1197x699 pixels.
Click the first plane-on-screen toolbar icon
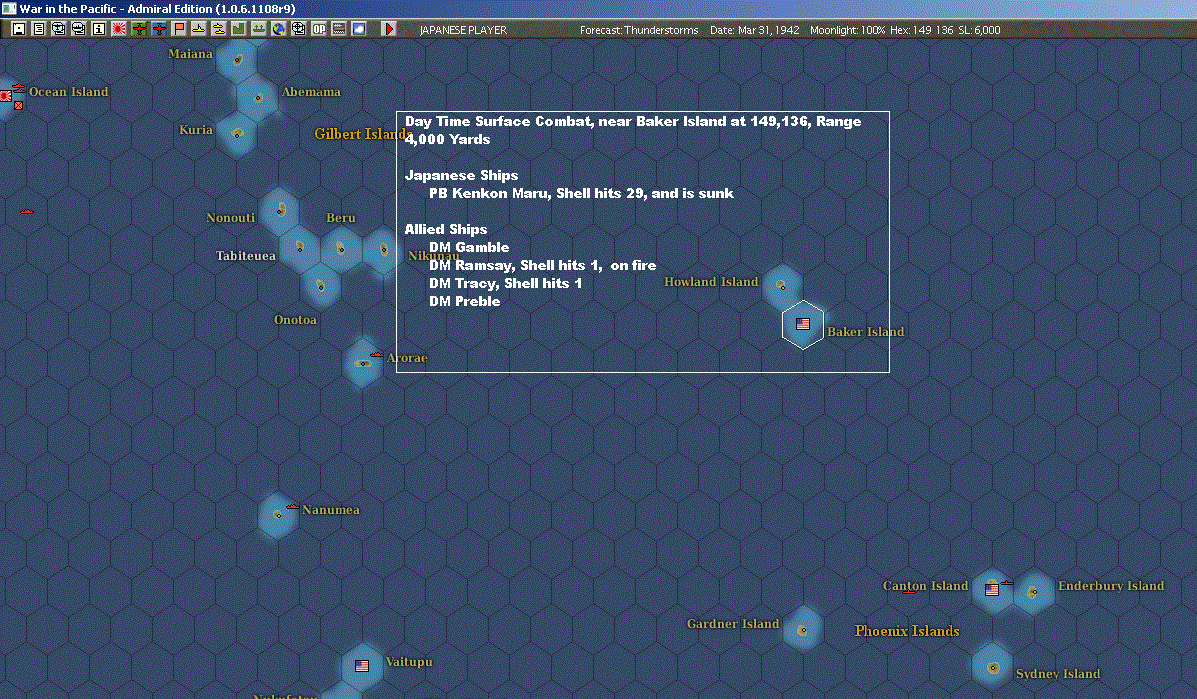coord(59,29)
